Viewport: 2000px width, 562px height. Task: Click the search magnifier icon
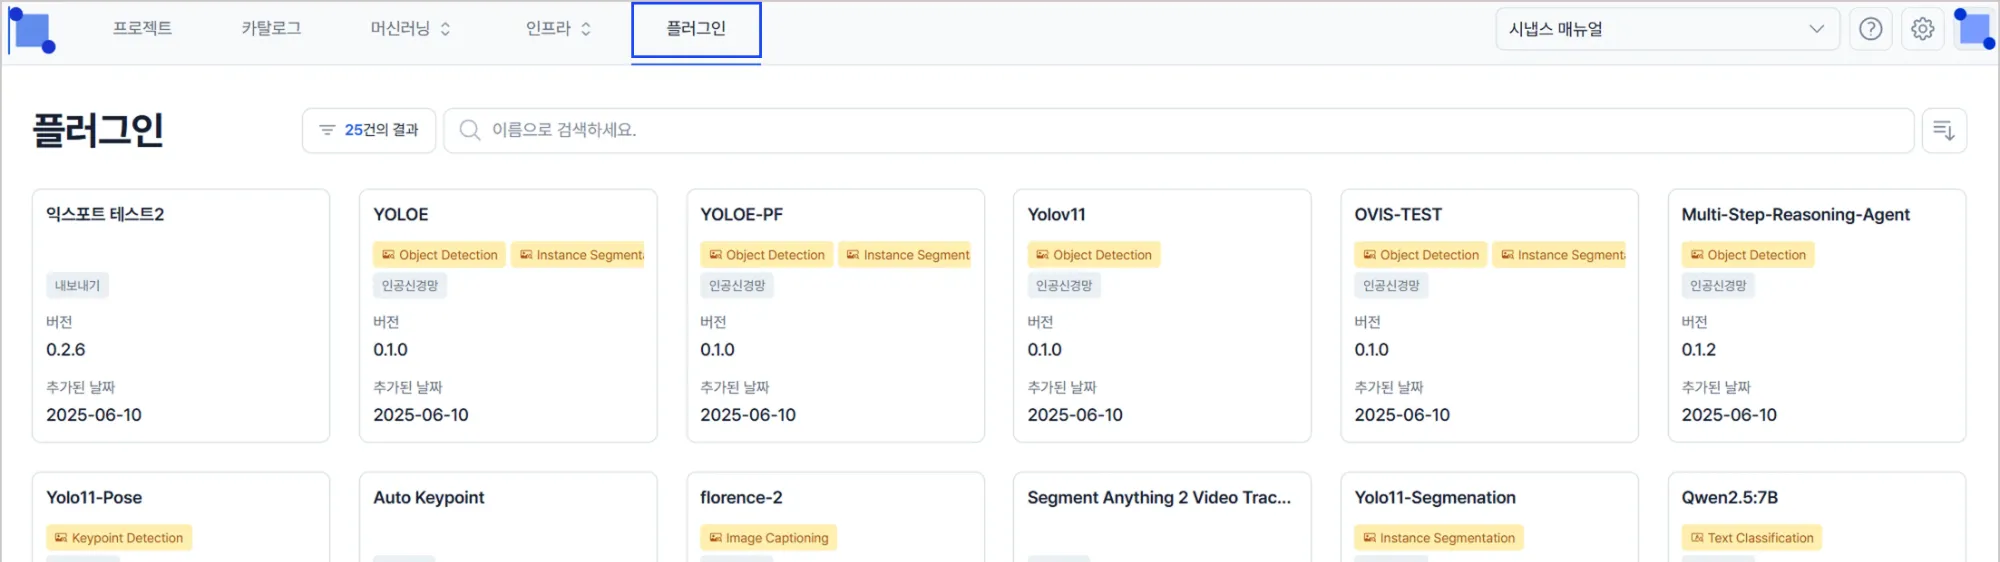pyautogui.click(x=469, y=130)
